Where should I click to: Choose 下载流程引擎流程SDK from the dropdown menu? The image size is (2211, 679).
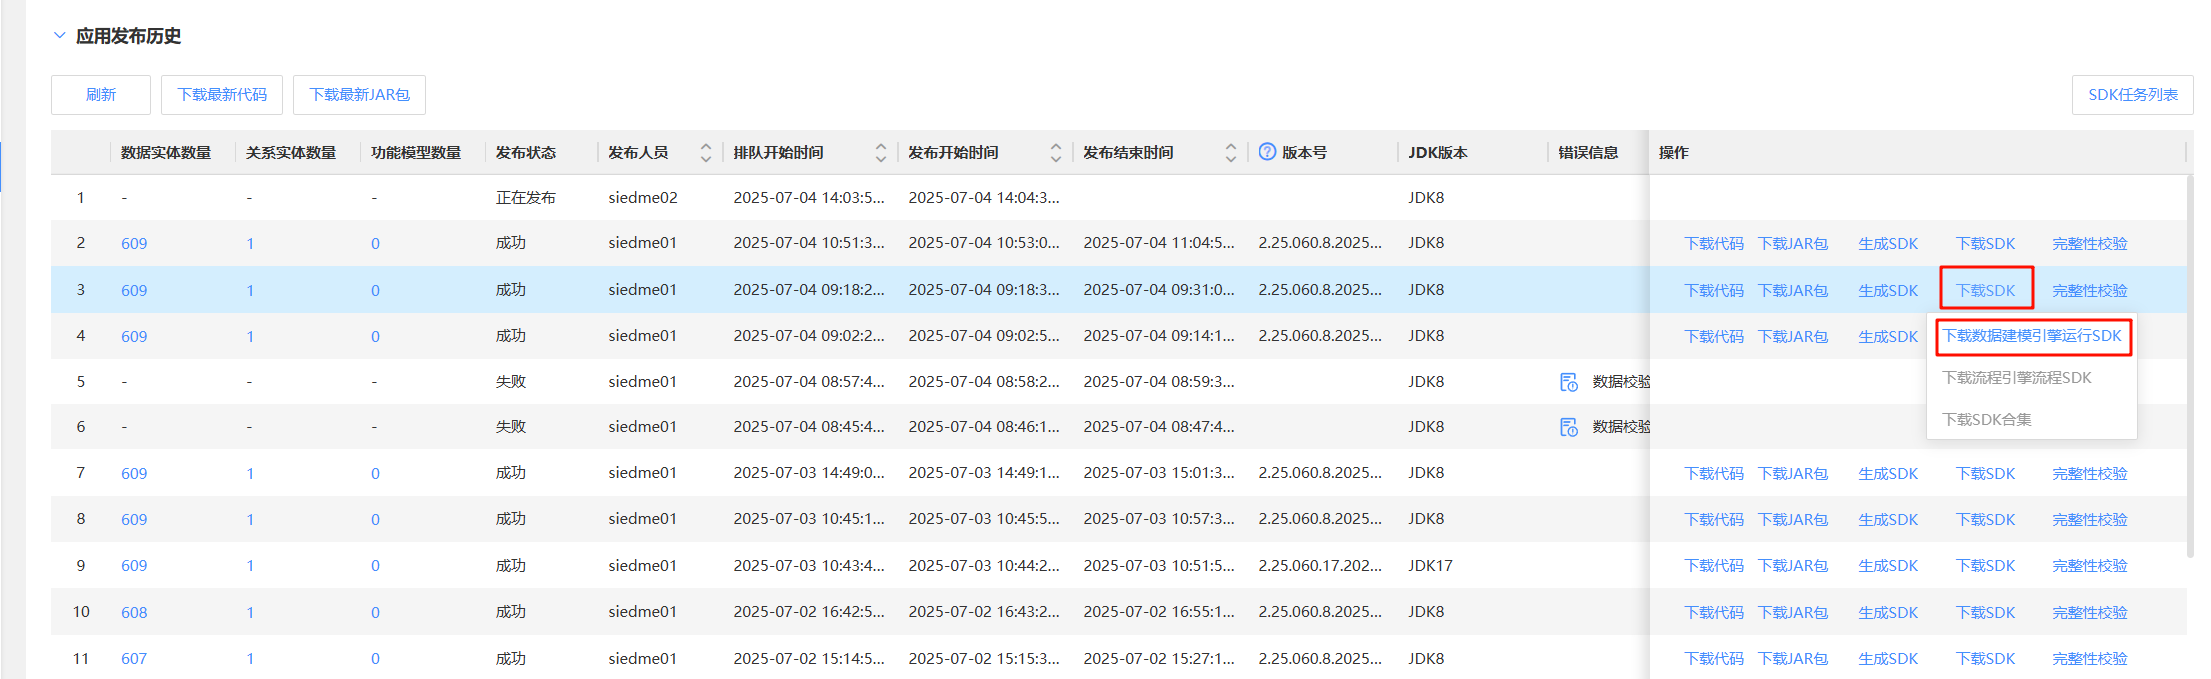[x=2016, y=378]
